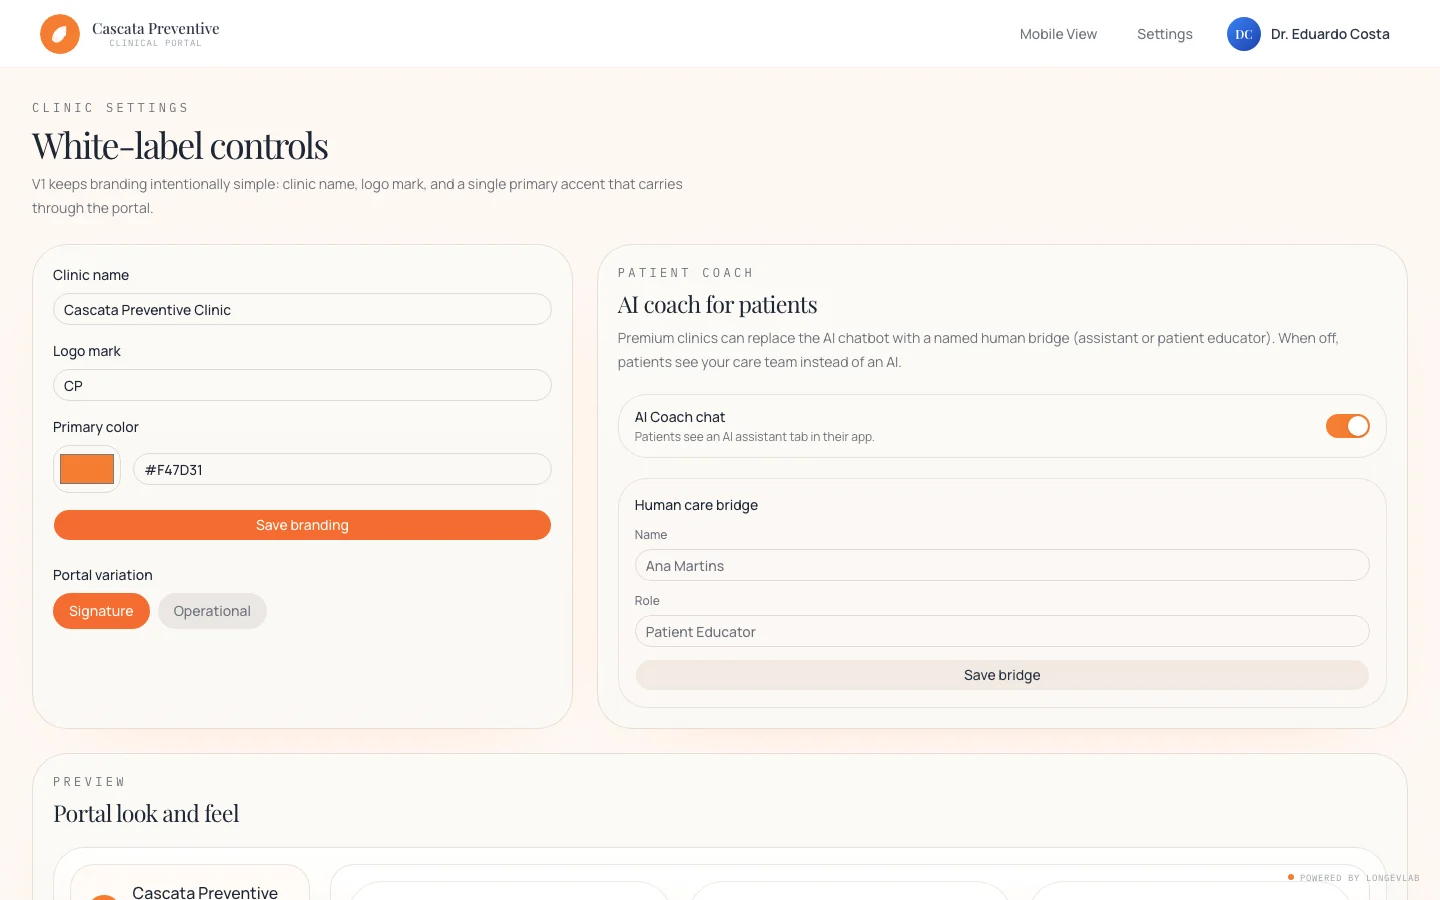
Task: Edit the #F47D31 hex color field
Action: pos(342,469)
